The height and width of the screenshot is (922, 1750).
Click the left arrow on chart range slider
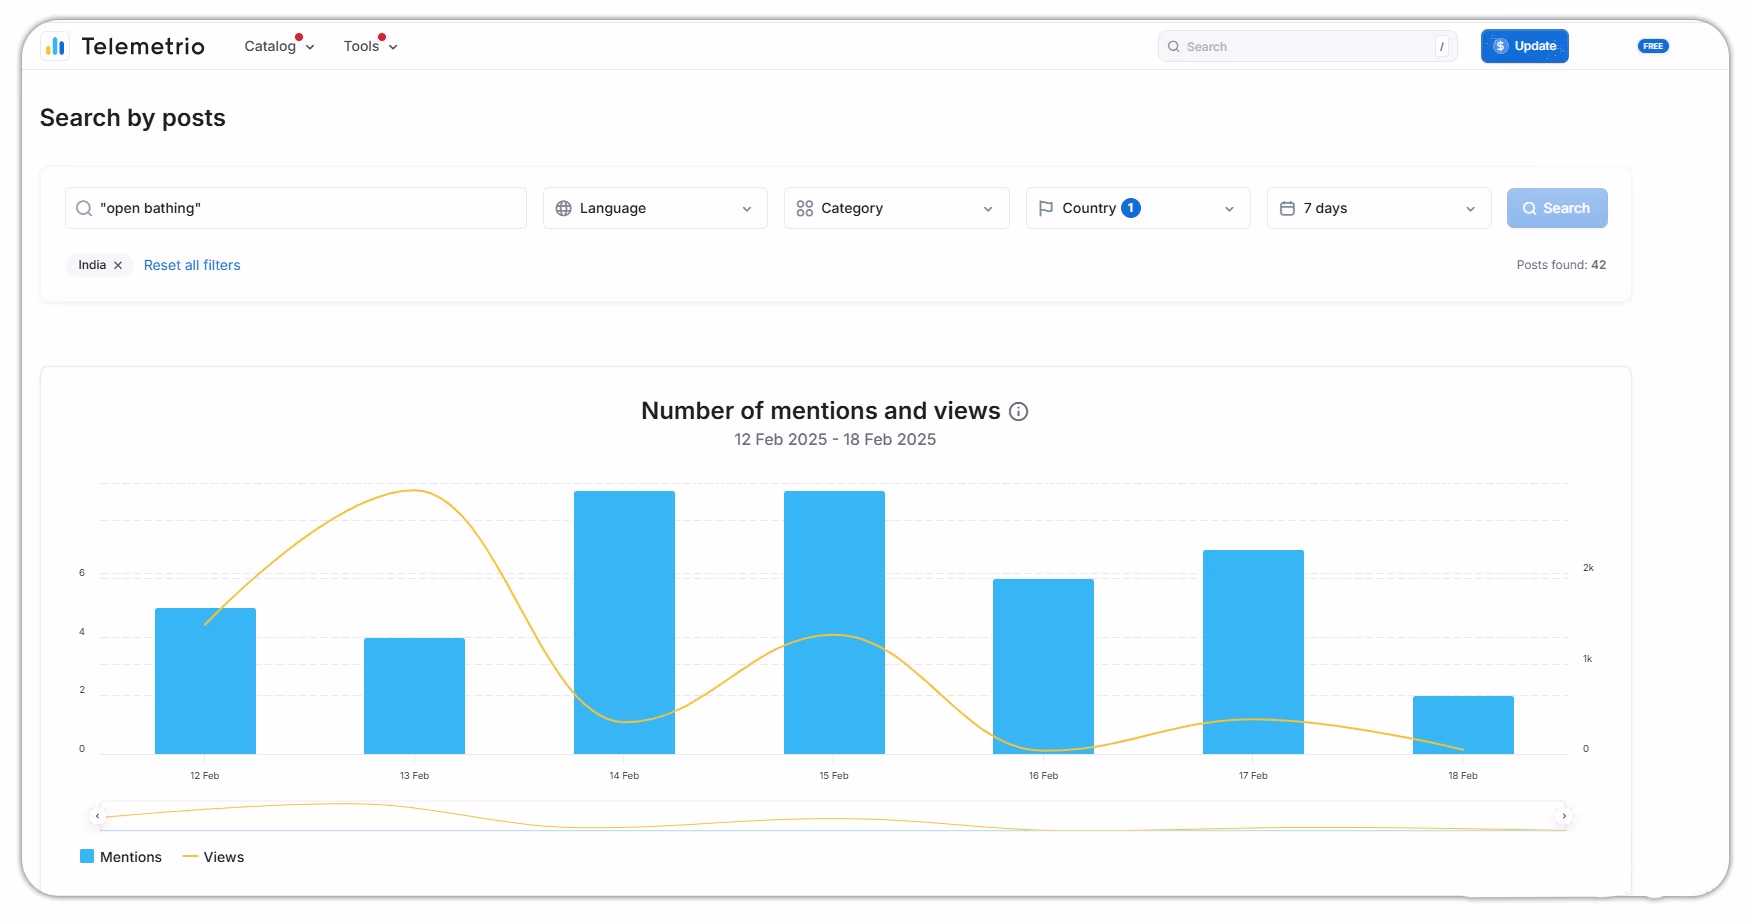click(97, 816)
